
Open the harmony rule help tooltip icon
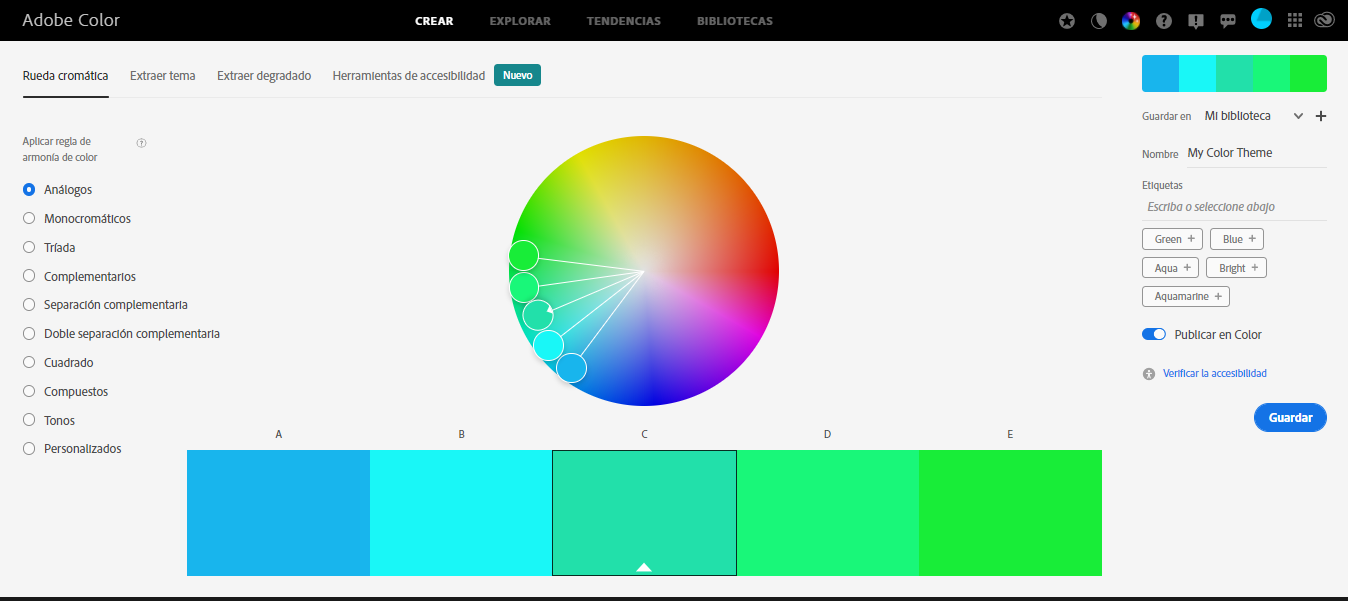pyautogui.click(x=141, y=143)
